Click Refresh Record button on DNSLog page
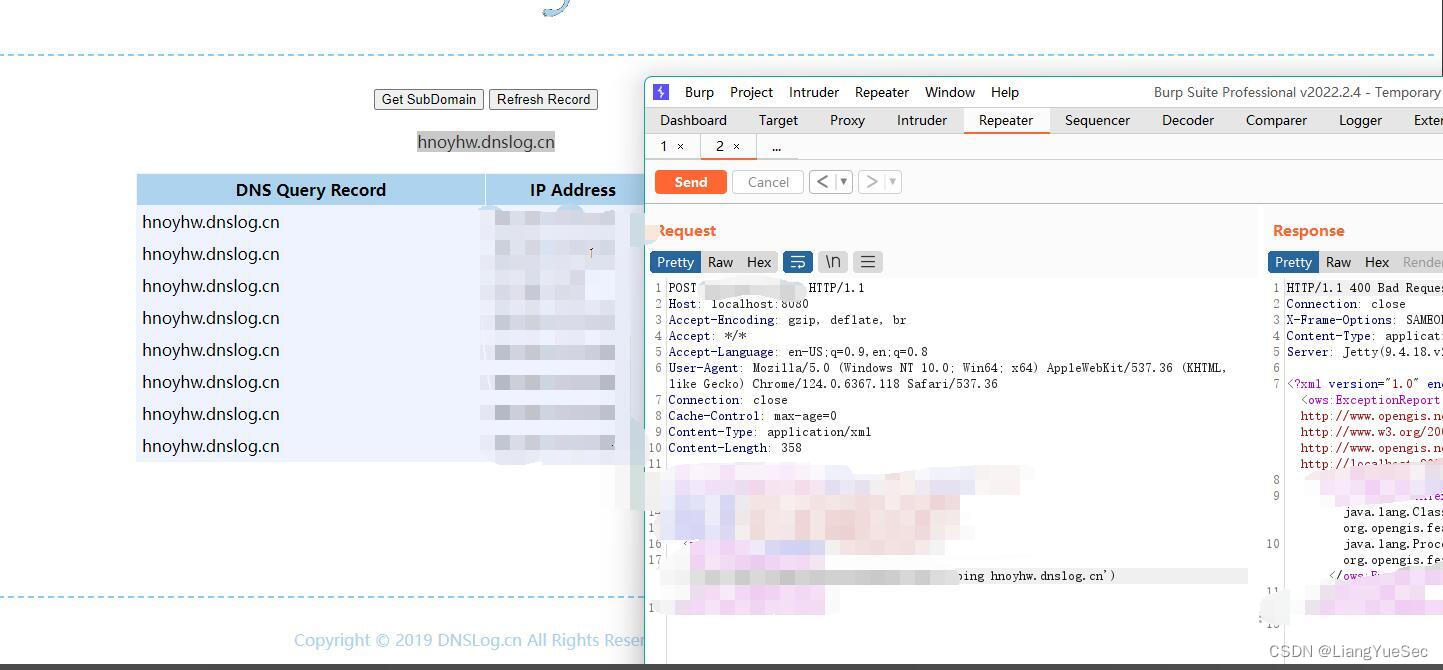 [543, 99]
